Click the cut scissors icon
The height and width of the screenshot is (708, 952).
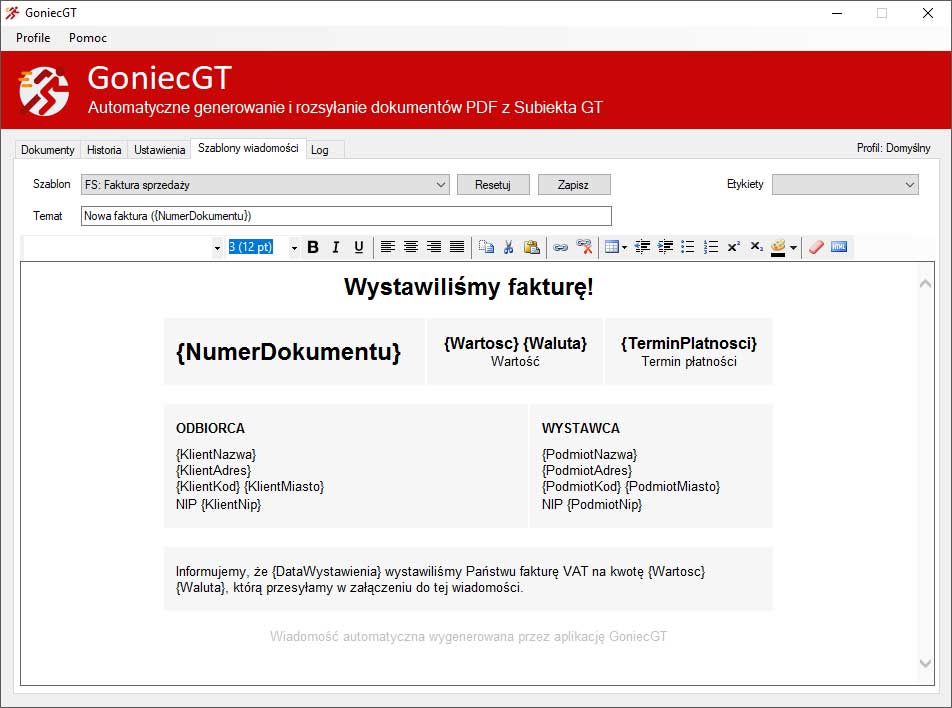(509, 247)
